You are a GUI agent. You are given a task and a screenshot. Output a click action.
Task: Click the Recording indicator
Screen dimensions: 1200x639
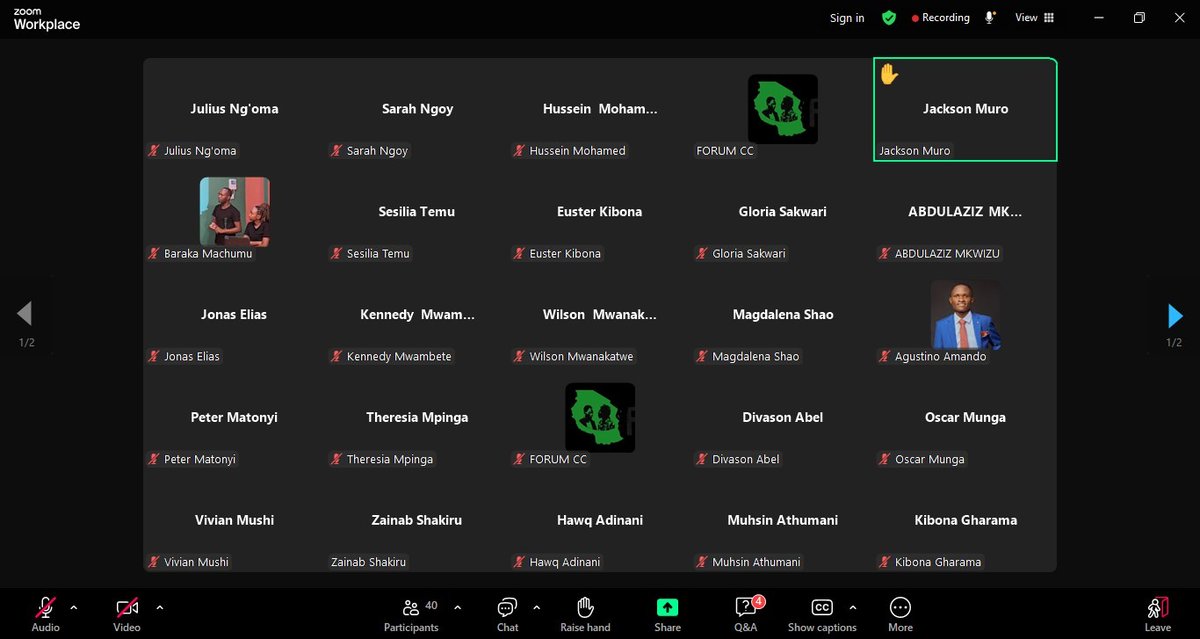click(x=940, y=18)
